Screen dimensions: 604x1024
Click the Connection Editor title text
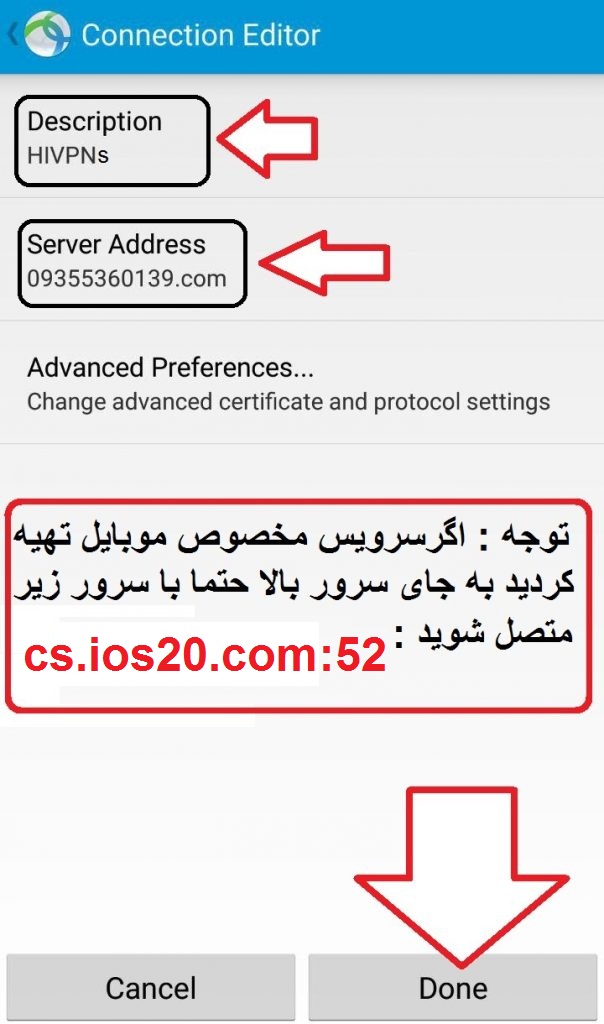pos(200,35)
